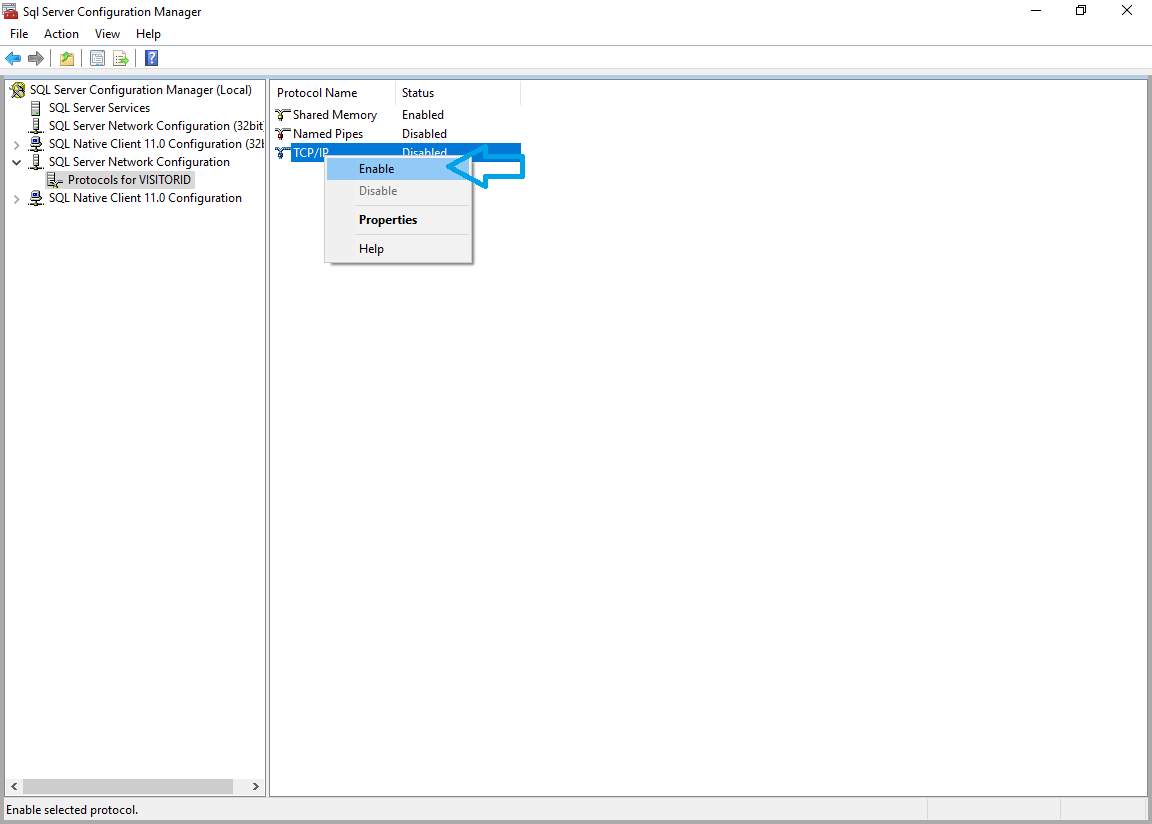Sort by the Protocol Name column header
1152x824 pixels.
click(317, 93)
